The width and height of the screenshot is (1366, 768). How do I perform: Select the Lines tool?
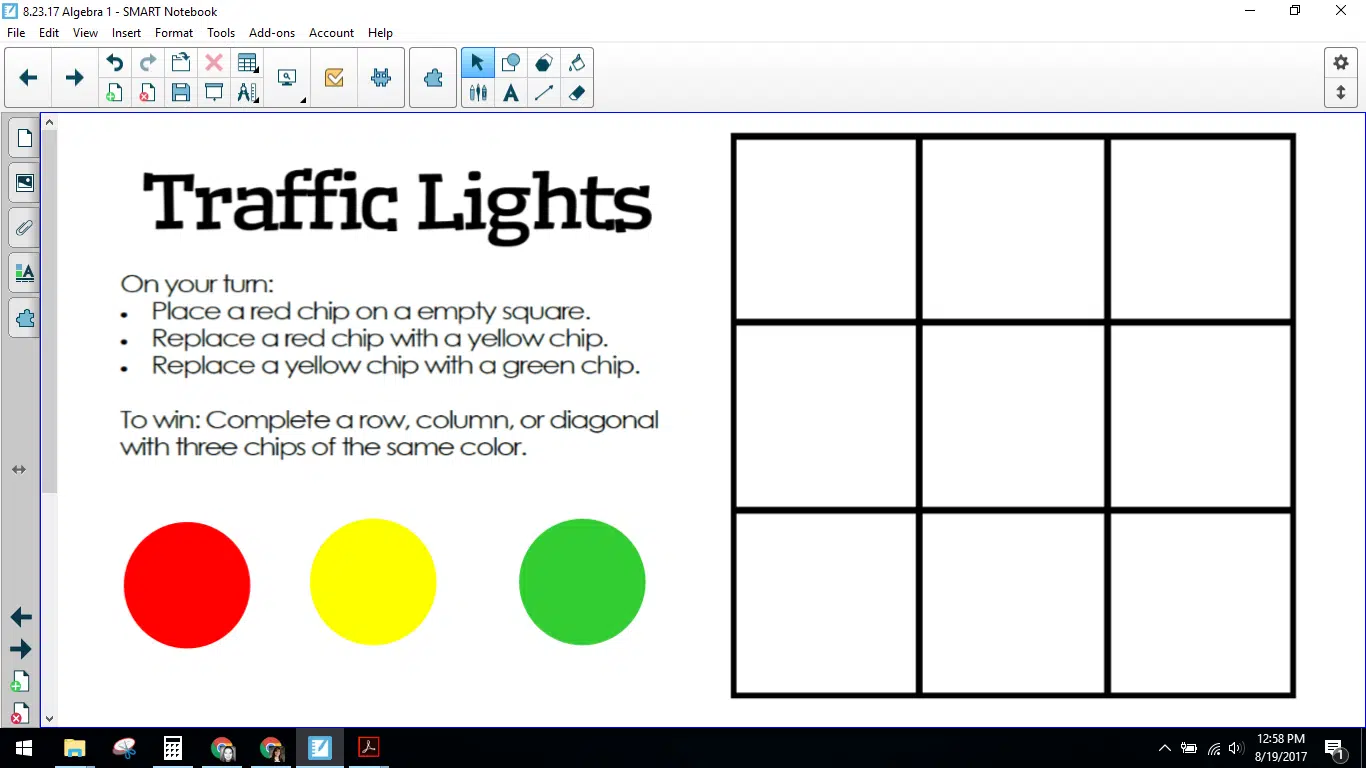tap(543, 93)
